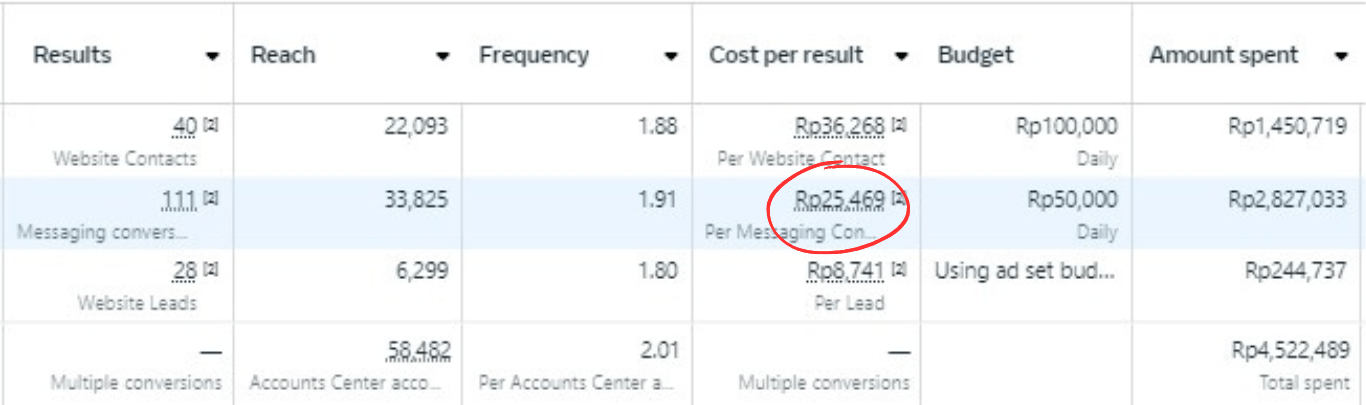
Task: Click the underlined 40 Website Contacts value
Action: pyautogui.click(x=185, y=127)
